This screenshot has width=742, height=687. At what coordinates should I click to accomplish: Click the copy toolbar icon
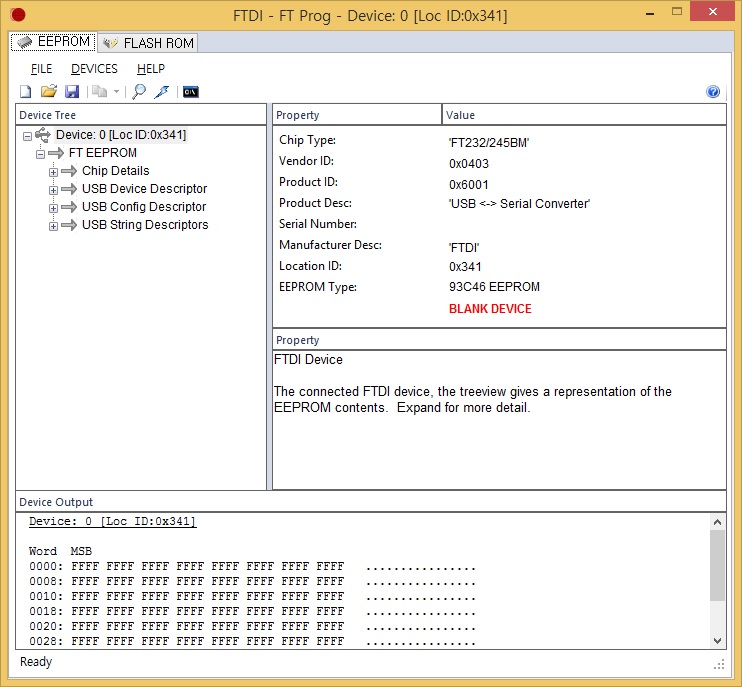(x=99, y=92)
